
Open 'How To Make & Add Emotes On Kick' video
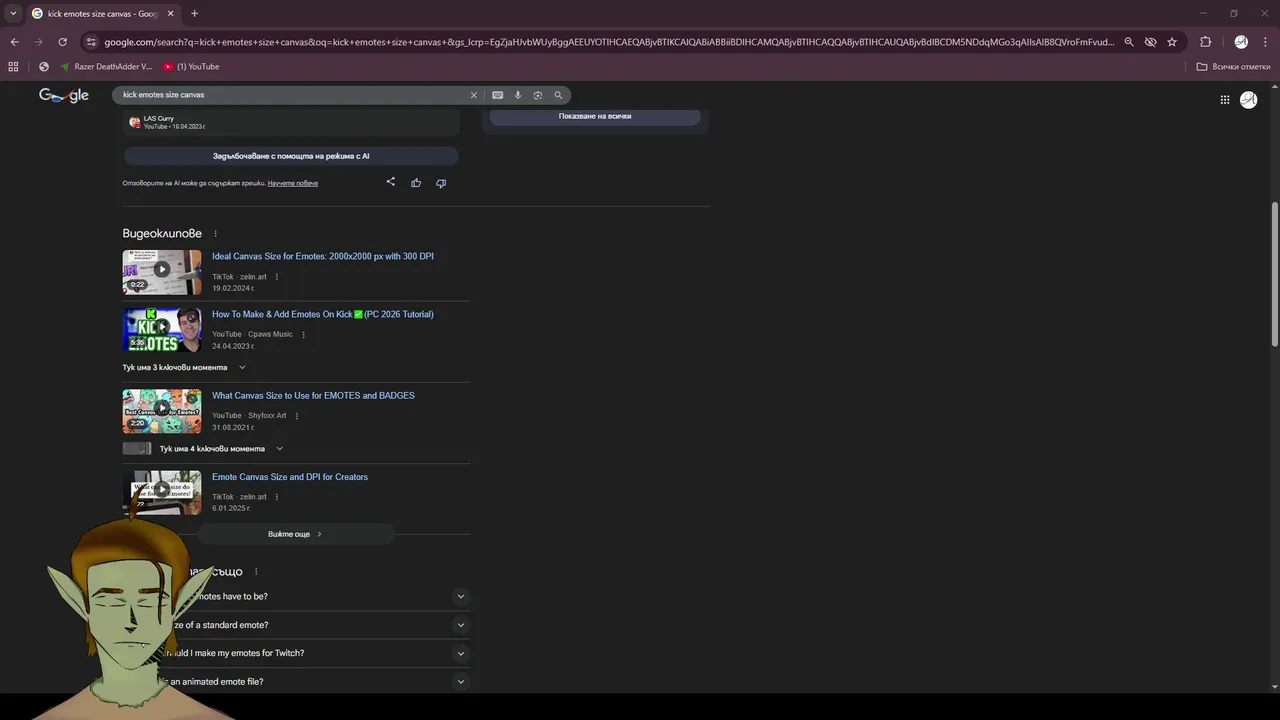pos(322,314)
